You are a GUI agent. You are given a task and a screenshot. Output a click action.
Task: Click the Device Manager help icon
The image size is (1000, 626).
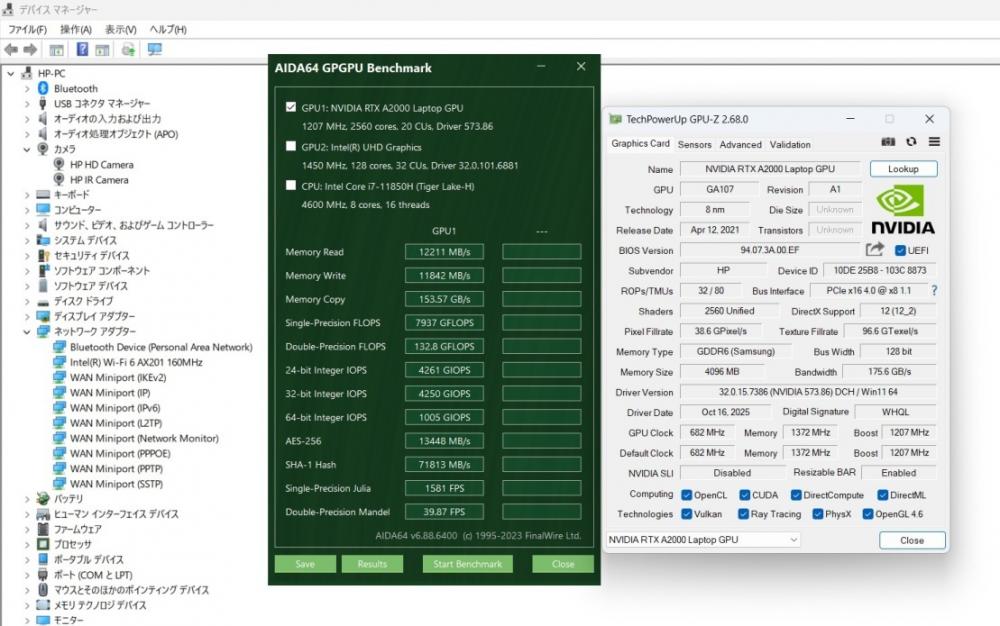[x=81, y=49]
